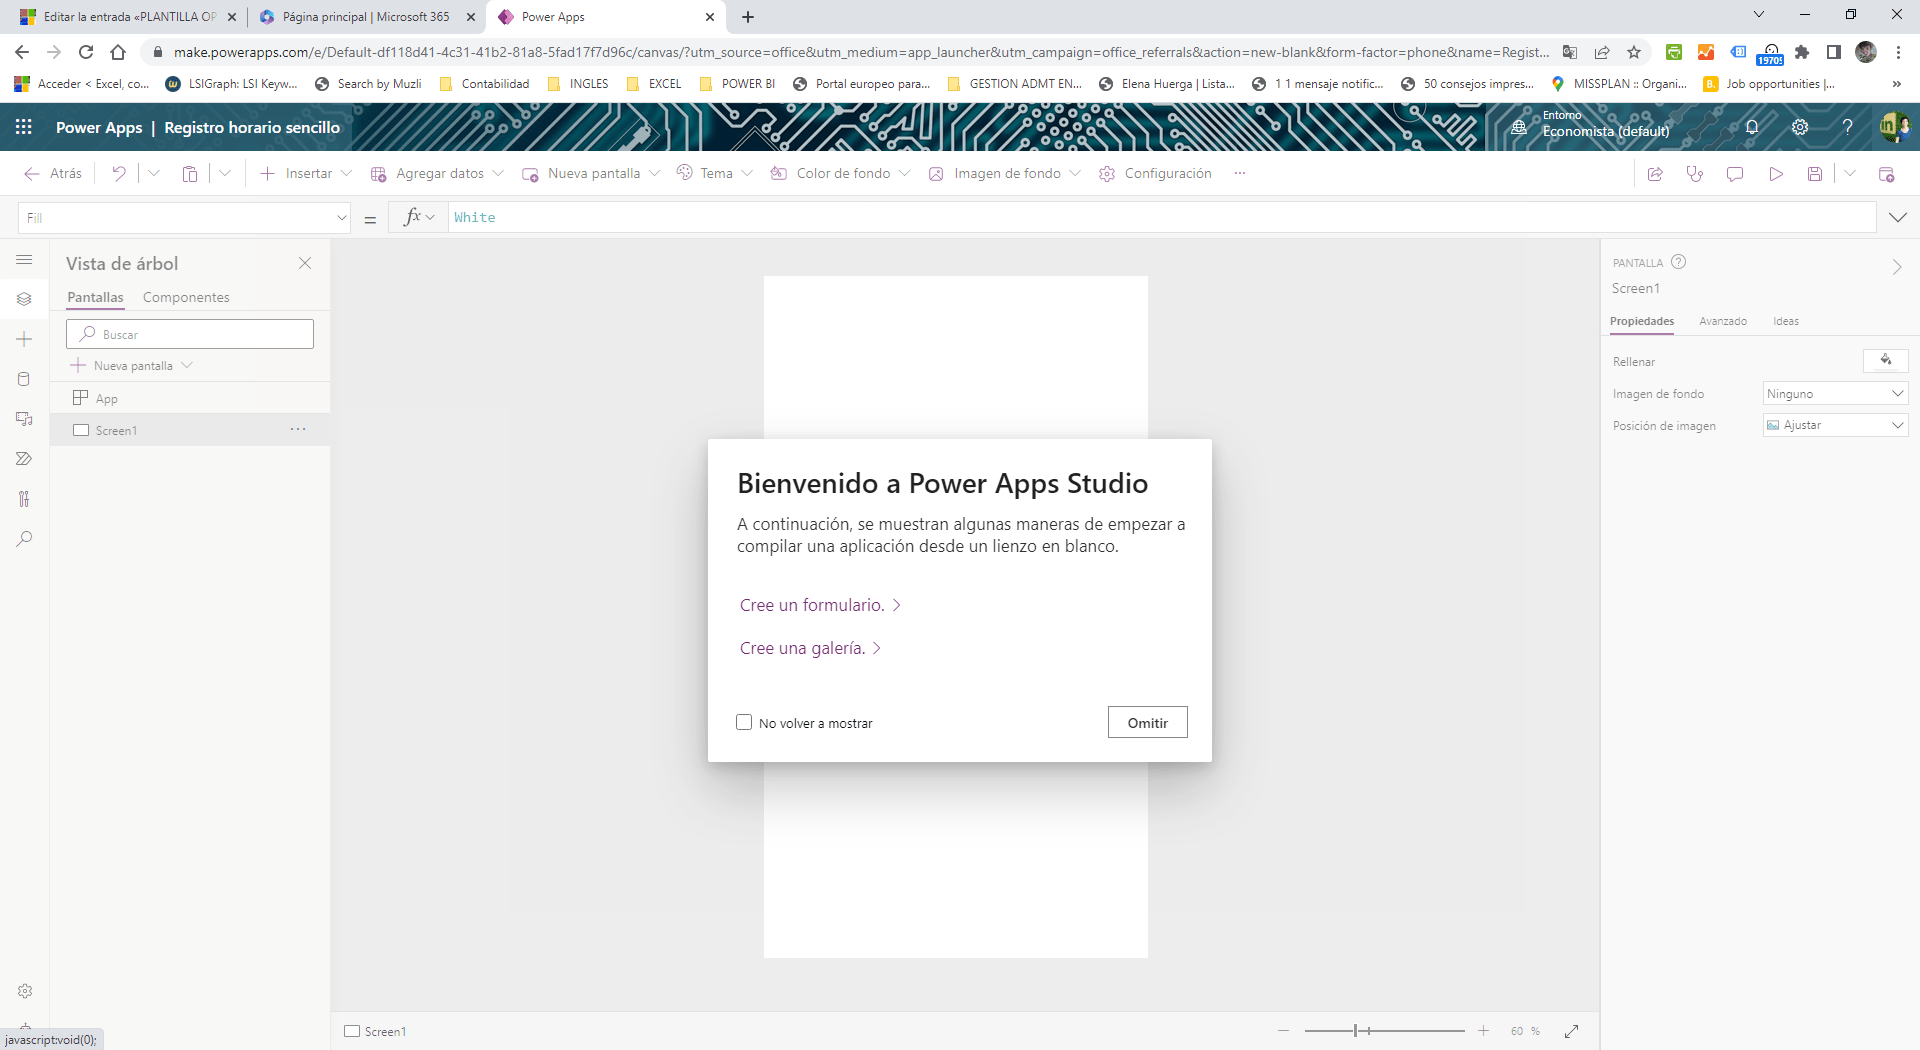Click the Insert plus icon in left rail

point(25,339)
